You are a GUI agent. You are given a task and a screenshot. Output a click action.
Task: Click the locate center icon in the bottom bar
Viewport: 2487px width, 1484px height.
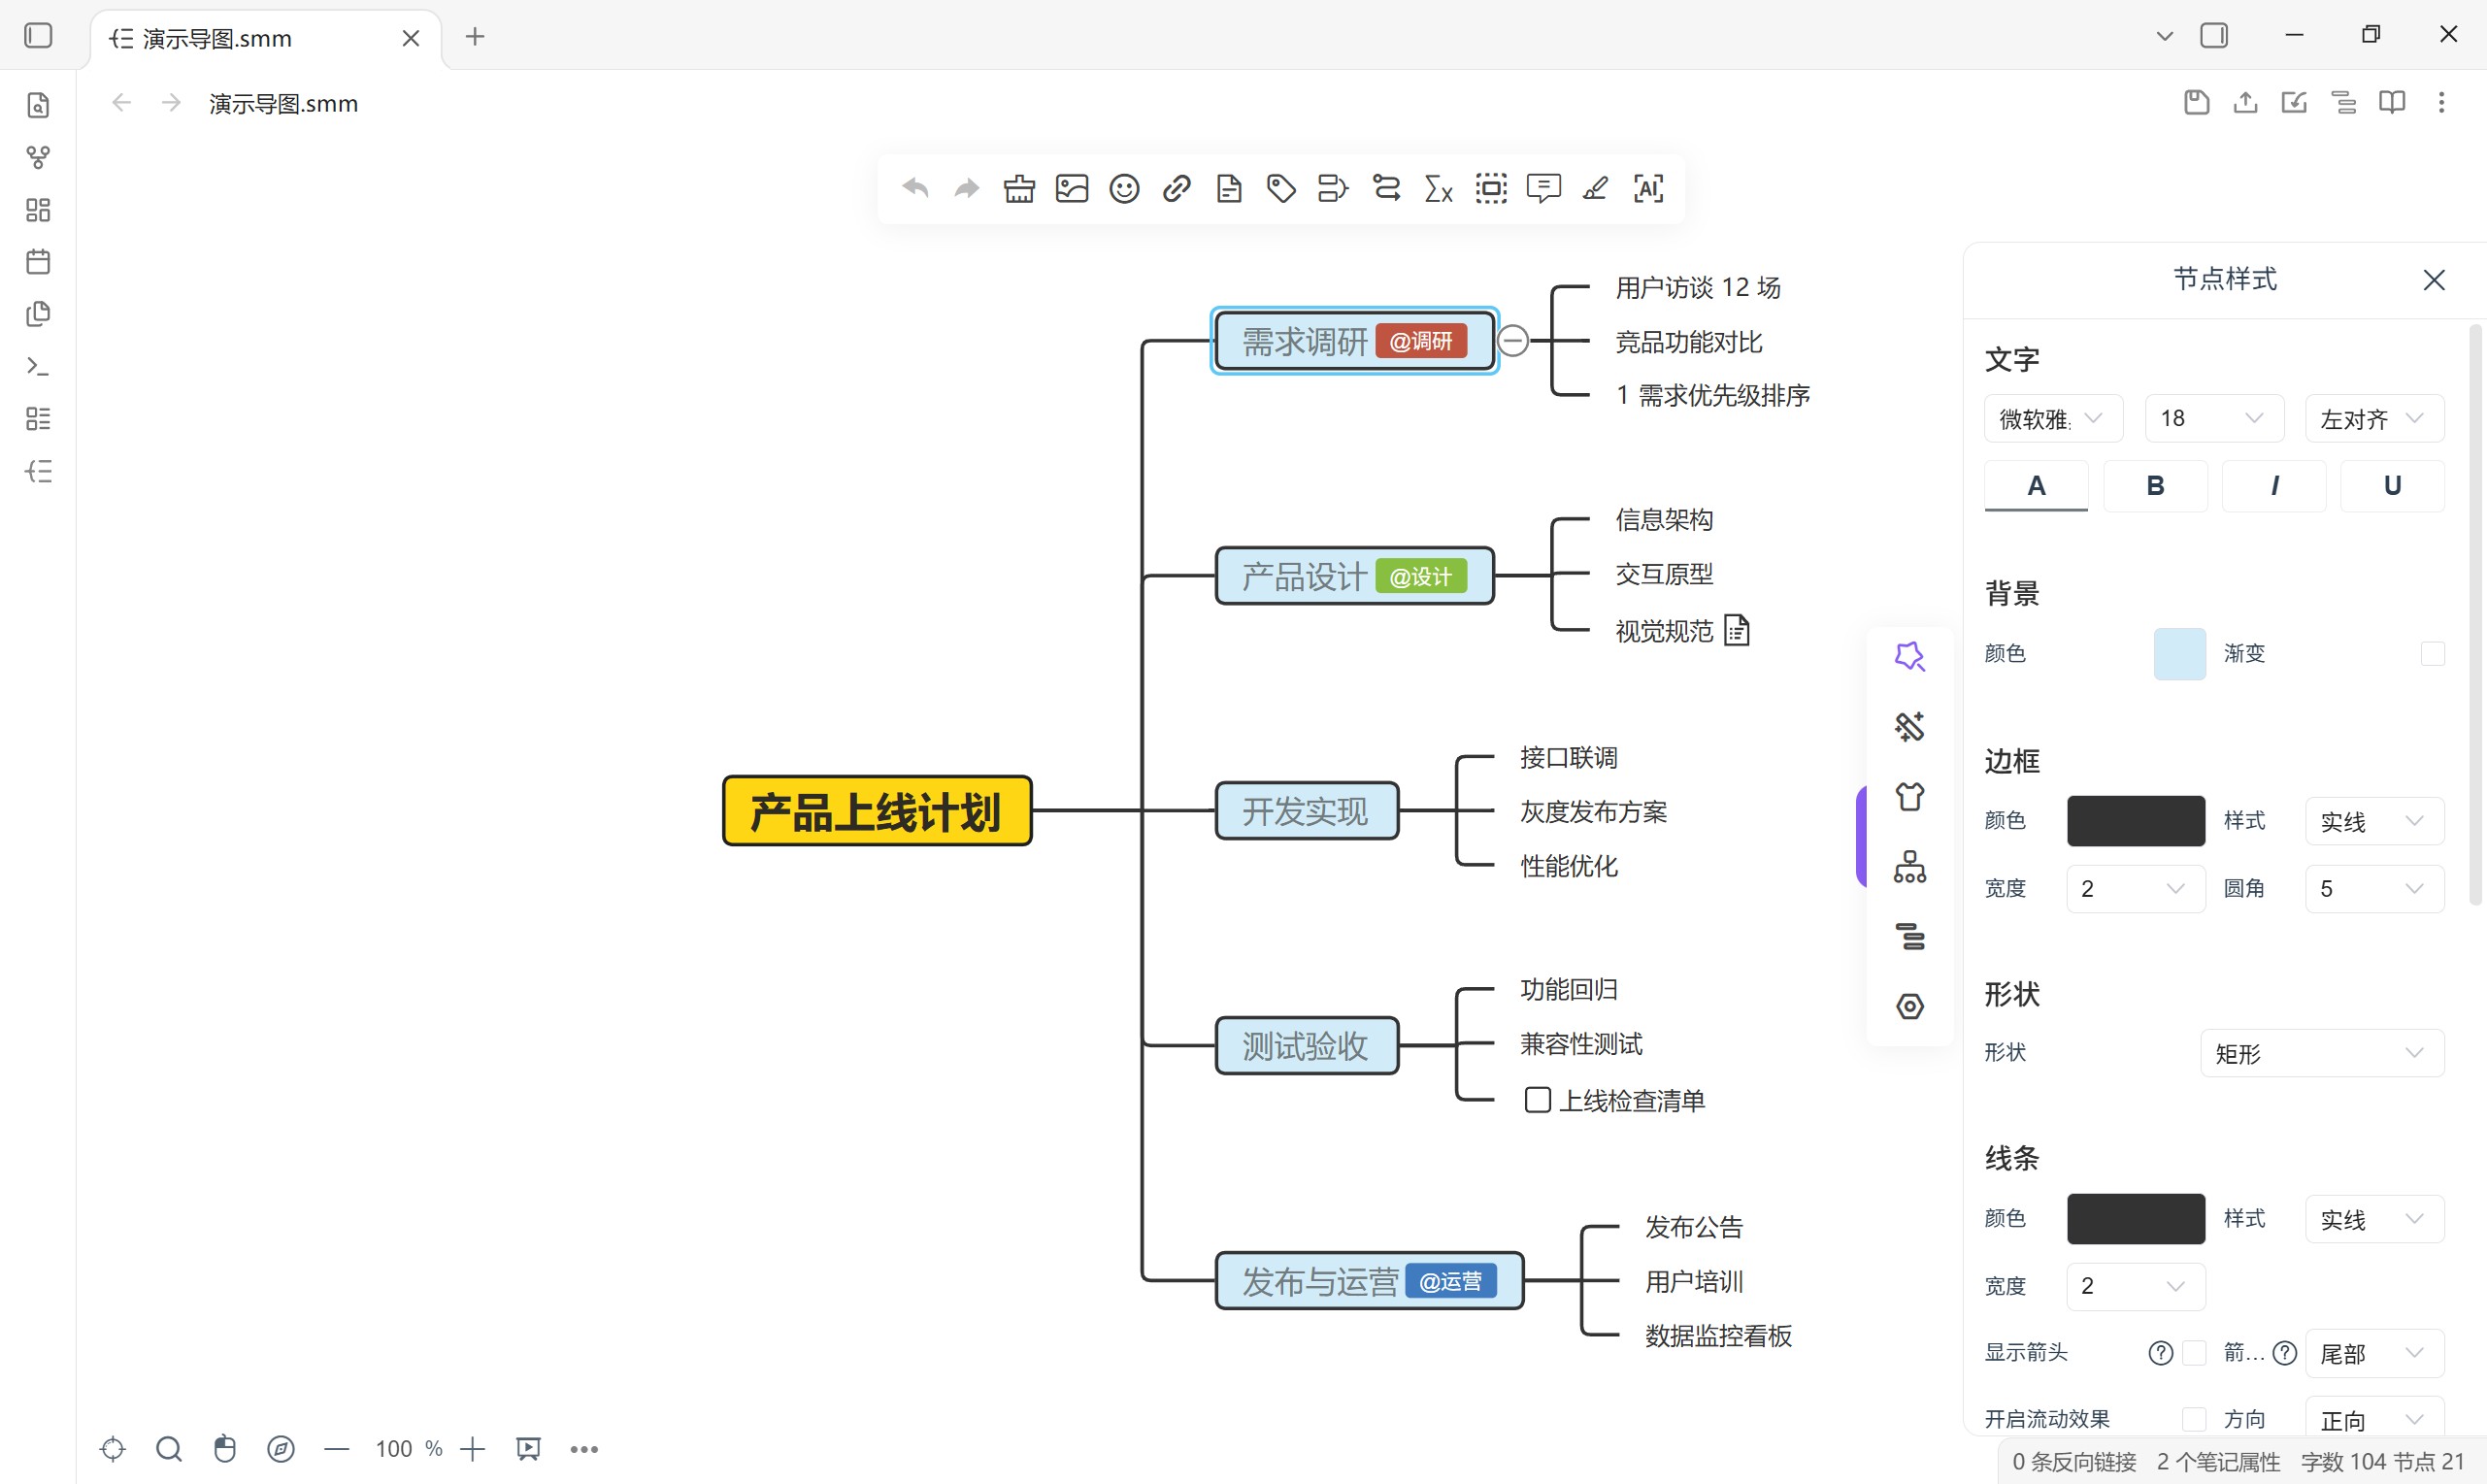tap(113, 1448)
